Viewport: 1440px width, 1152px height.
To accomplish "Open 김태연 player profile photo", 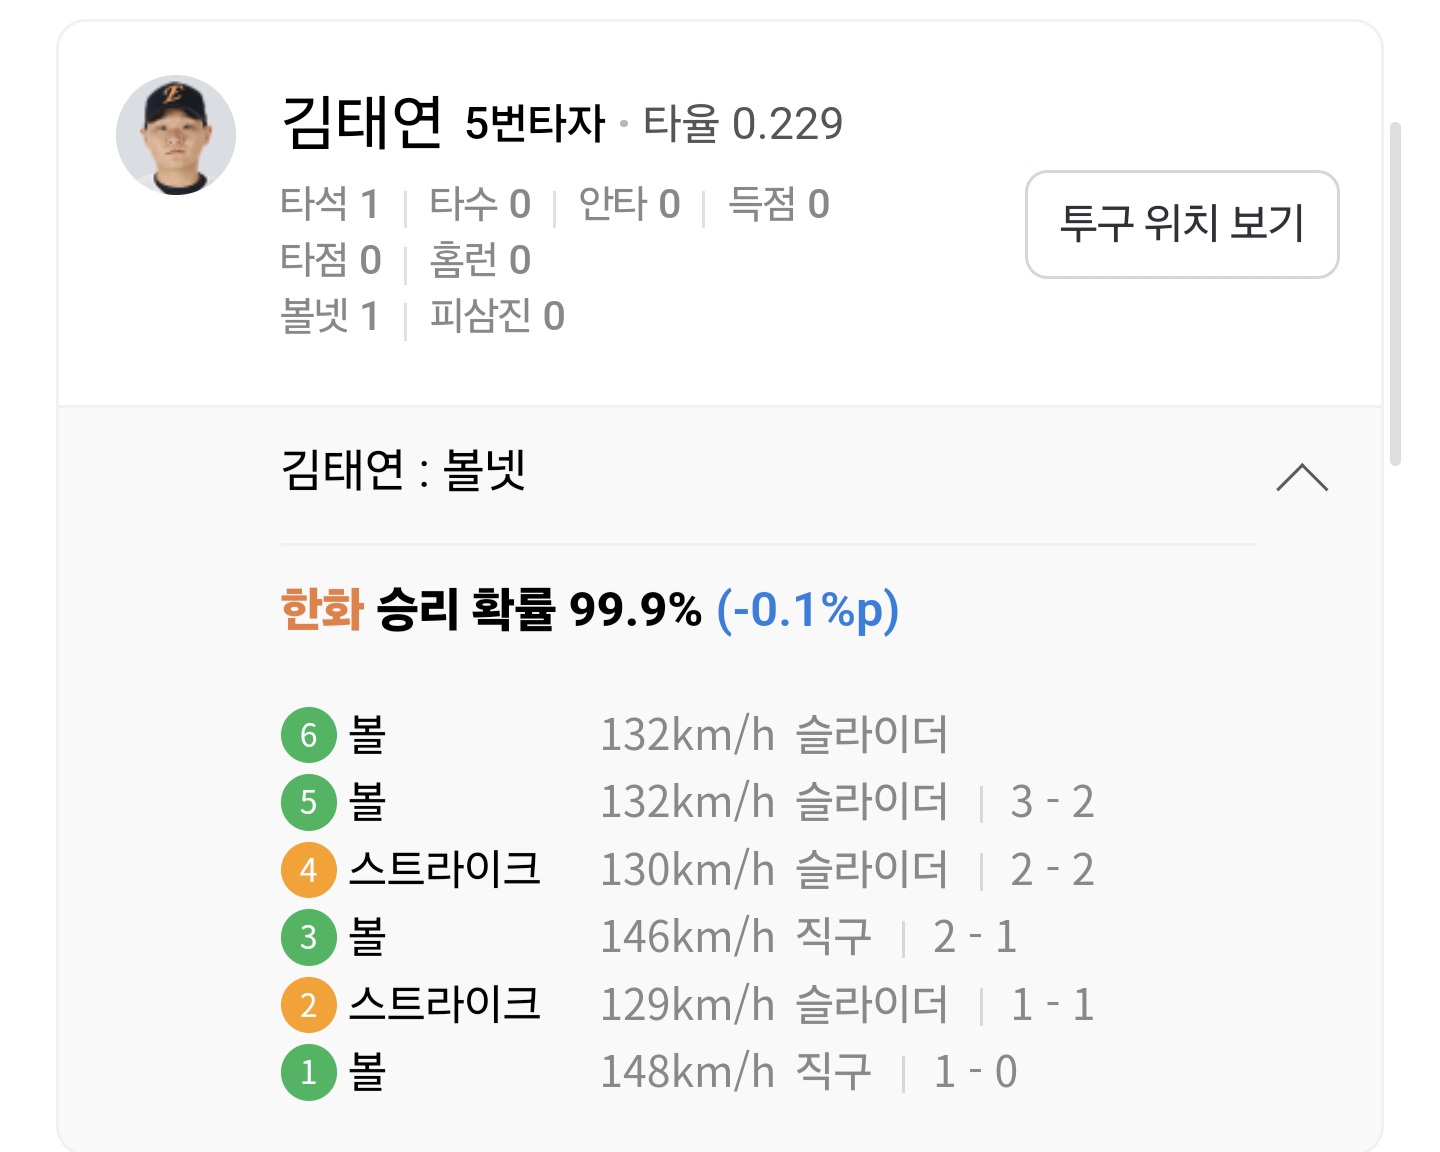I will point(176,135).
